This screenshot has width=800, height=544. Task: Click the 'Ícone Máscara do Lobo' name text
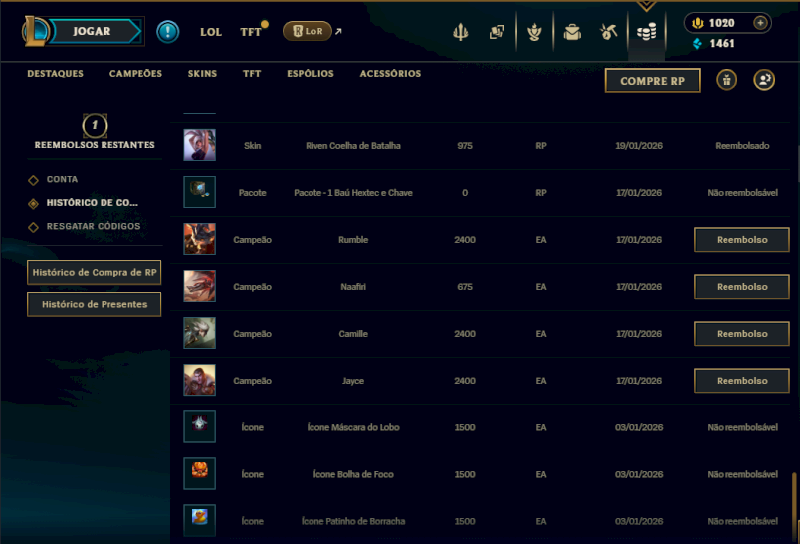[353, 427]
